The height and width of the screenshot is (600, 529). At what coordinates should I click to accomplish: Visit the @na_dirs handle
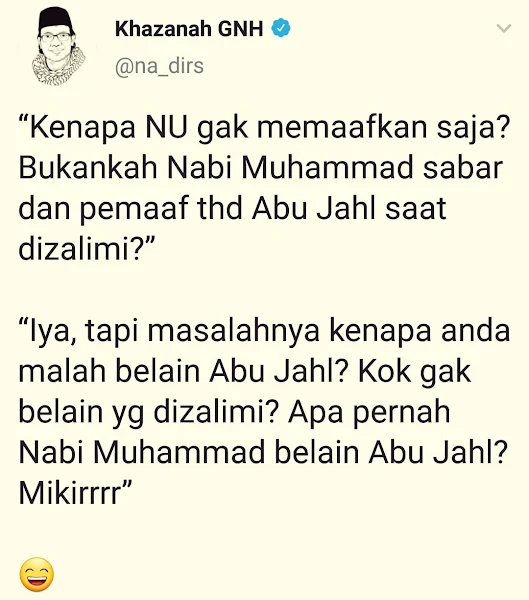click(159, 66)
